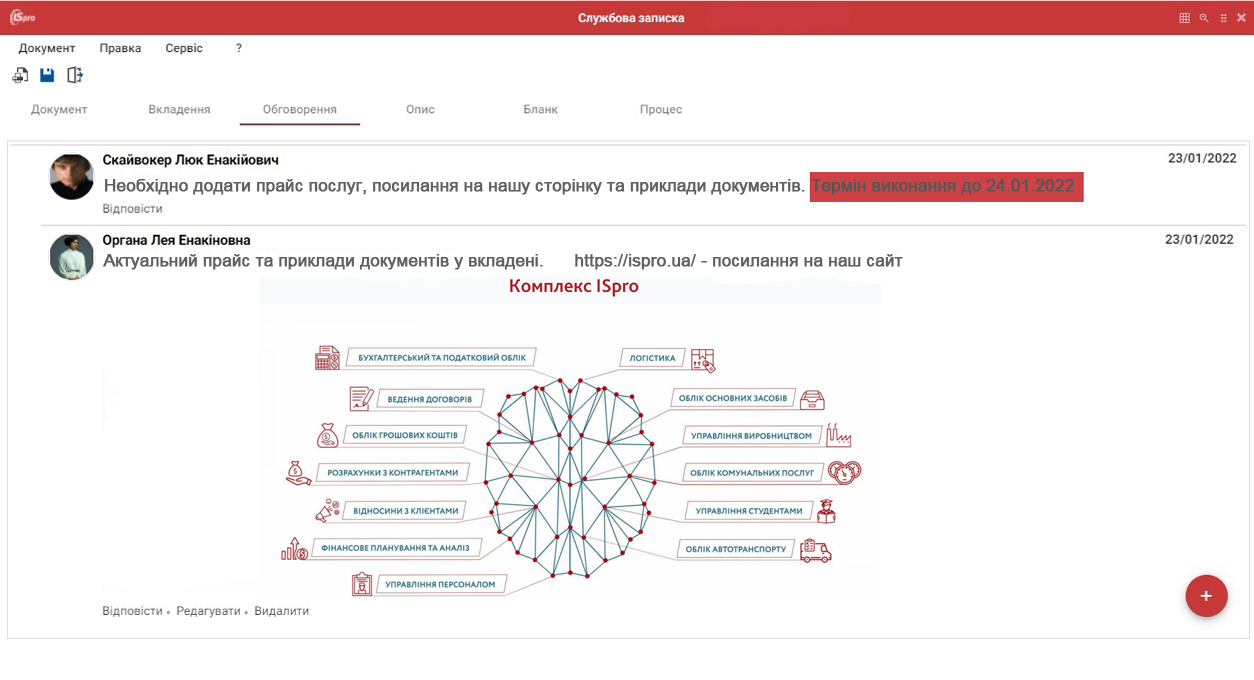Click Видалити under Органа's comment

coord(281,611)
